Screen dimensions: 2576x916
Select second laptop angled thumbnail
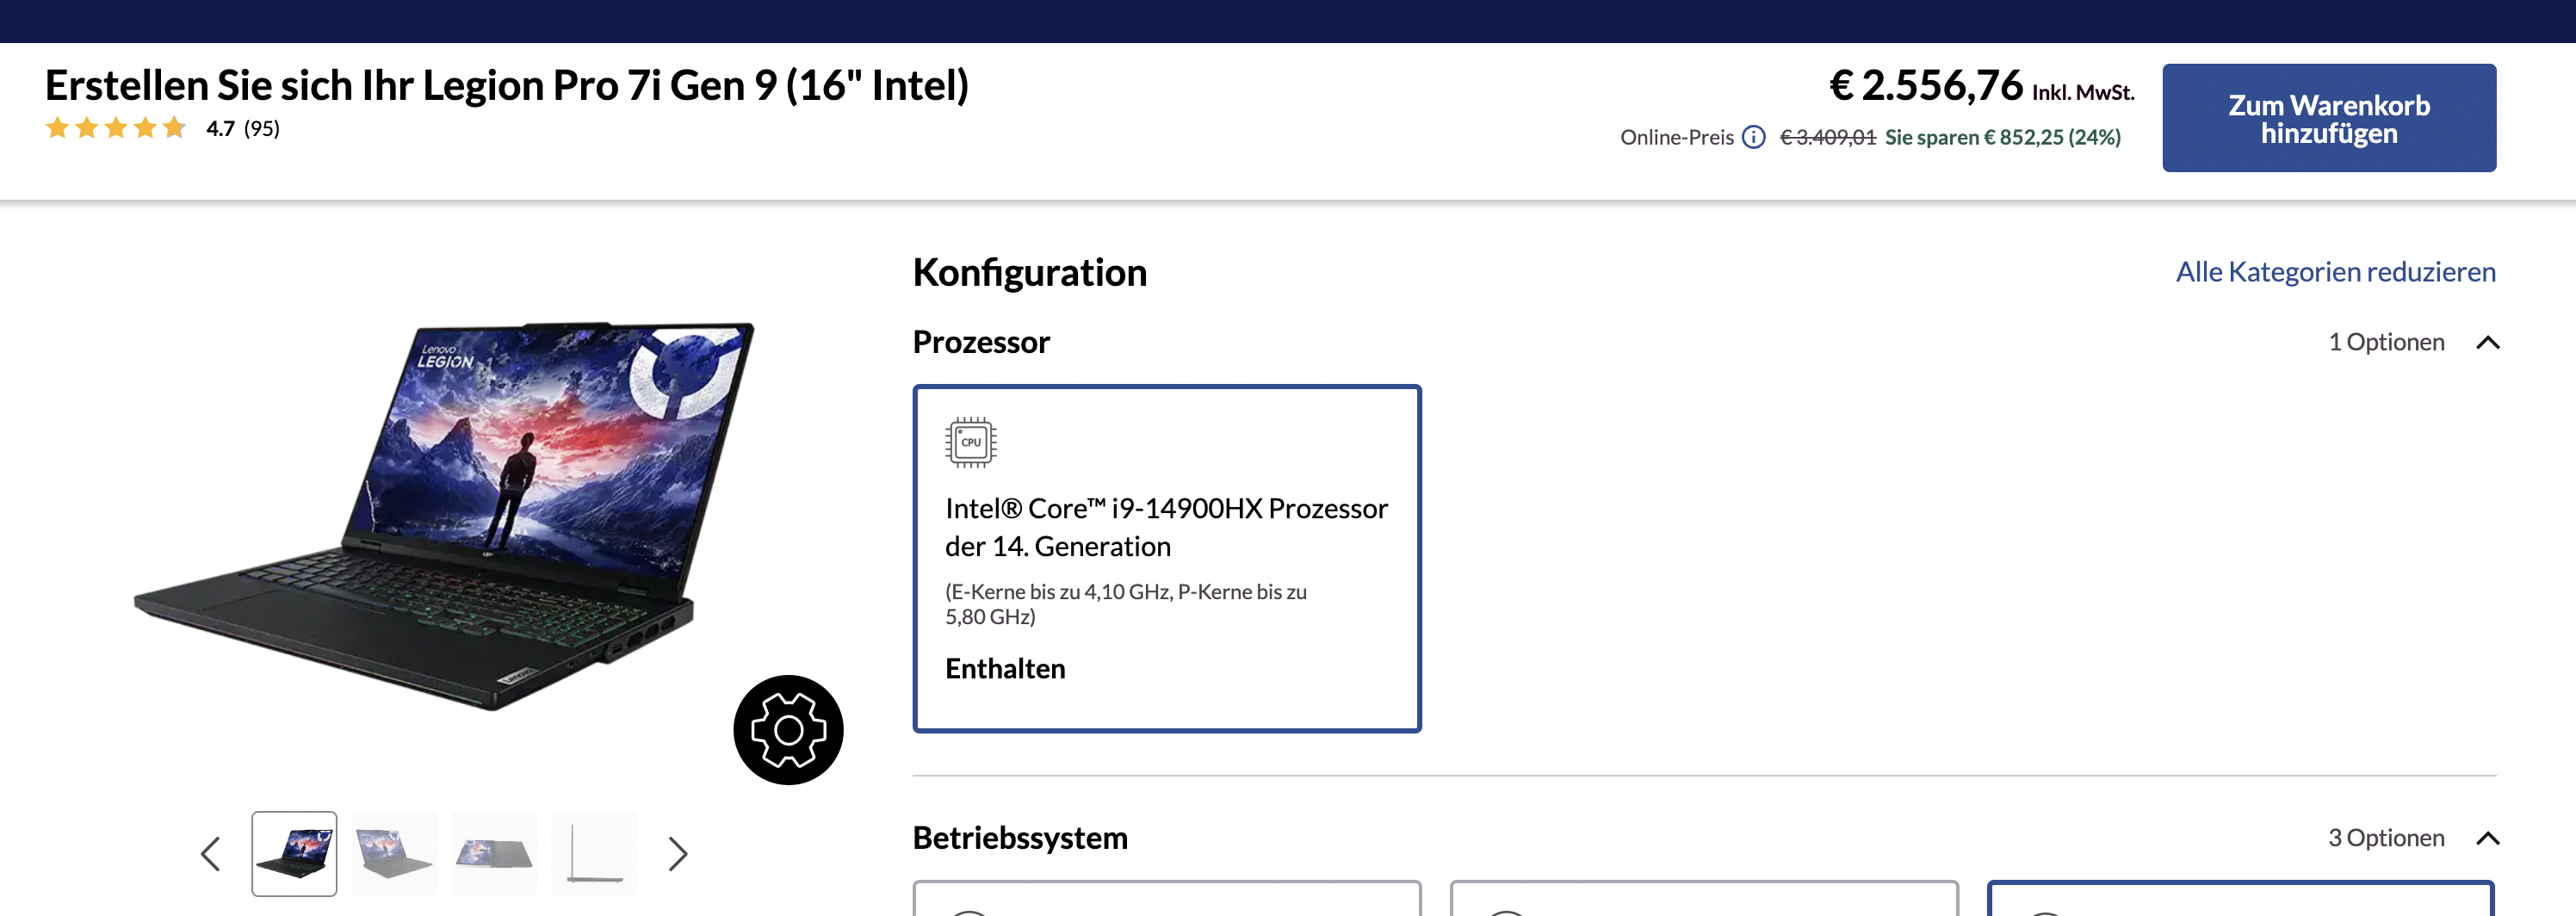click(394, 854)
